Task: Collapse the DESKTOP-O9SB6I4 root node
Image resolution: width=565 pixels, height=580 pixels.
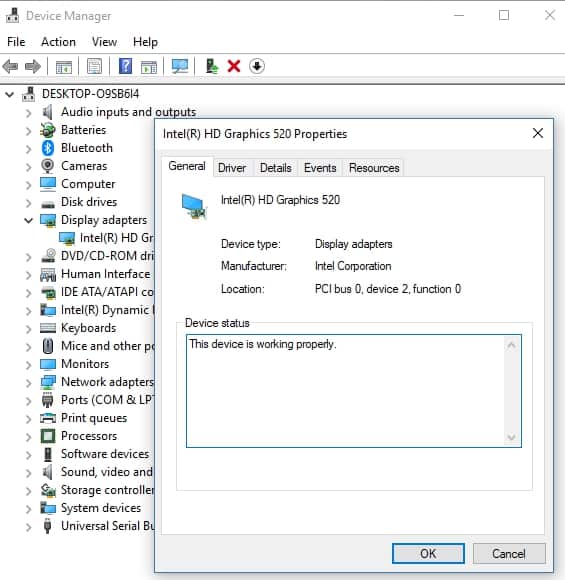Action: [10, 95]
